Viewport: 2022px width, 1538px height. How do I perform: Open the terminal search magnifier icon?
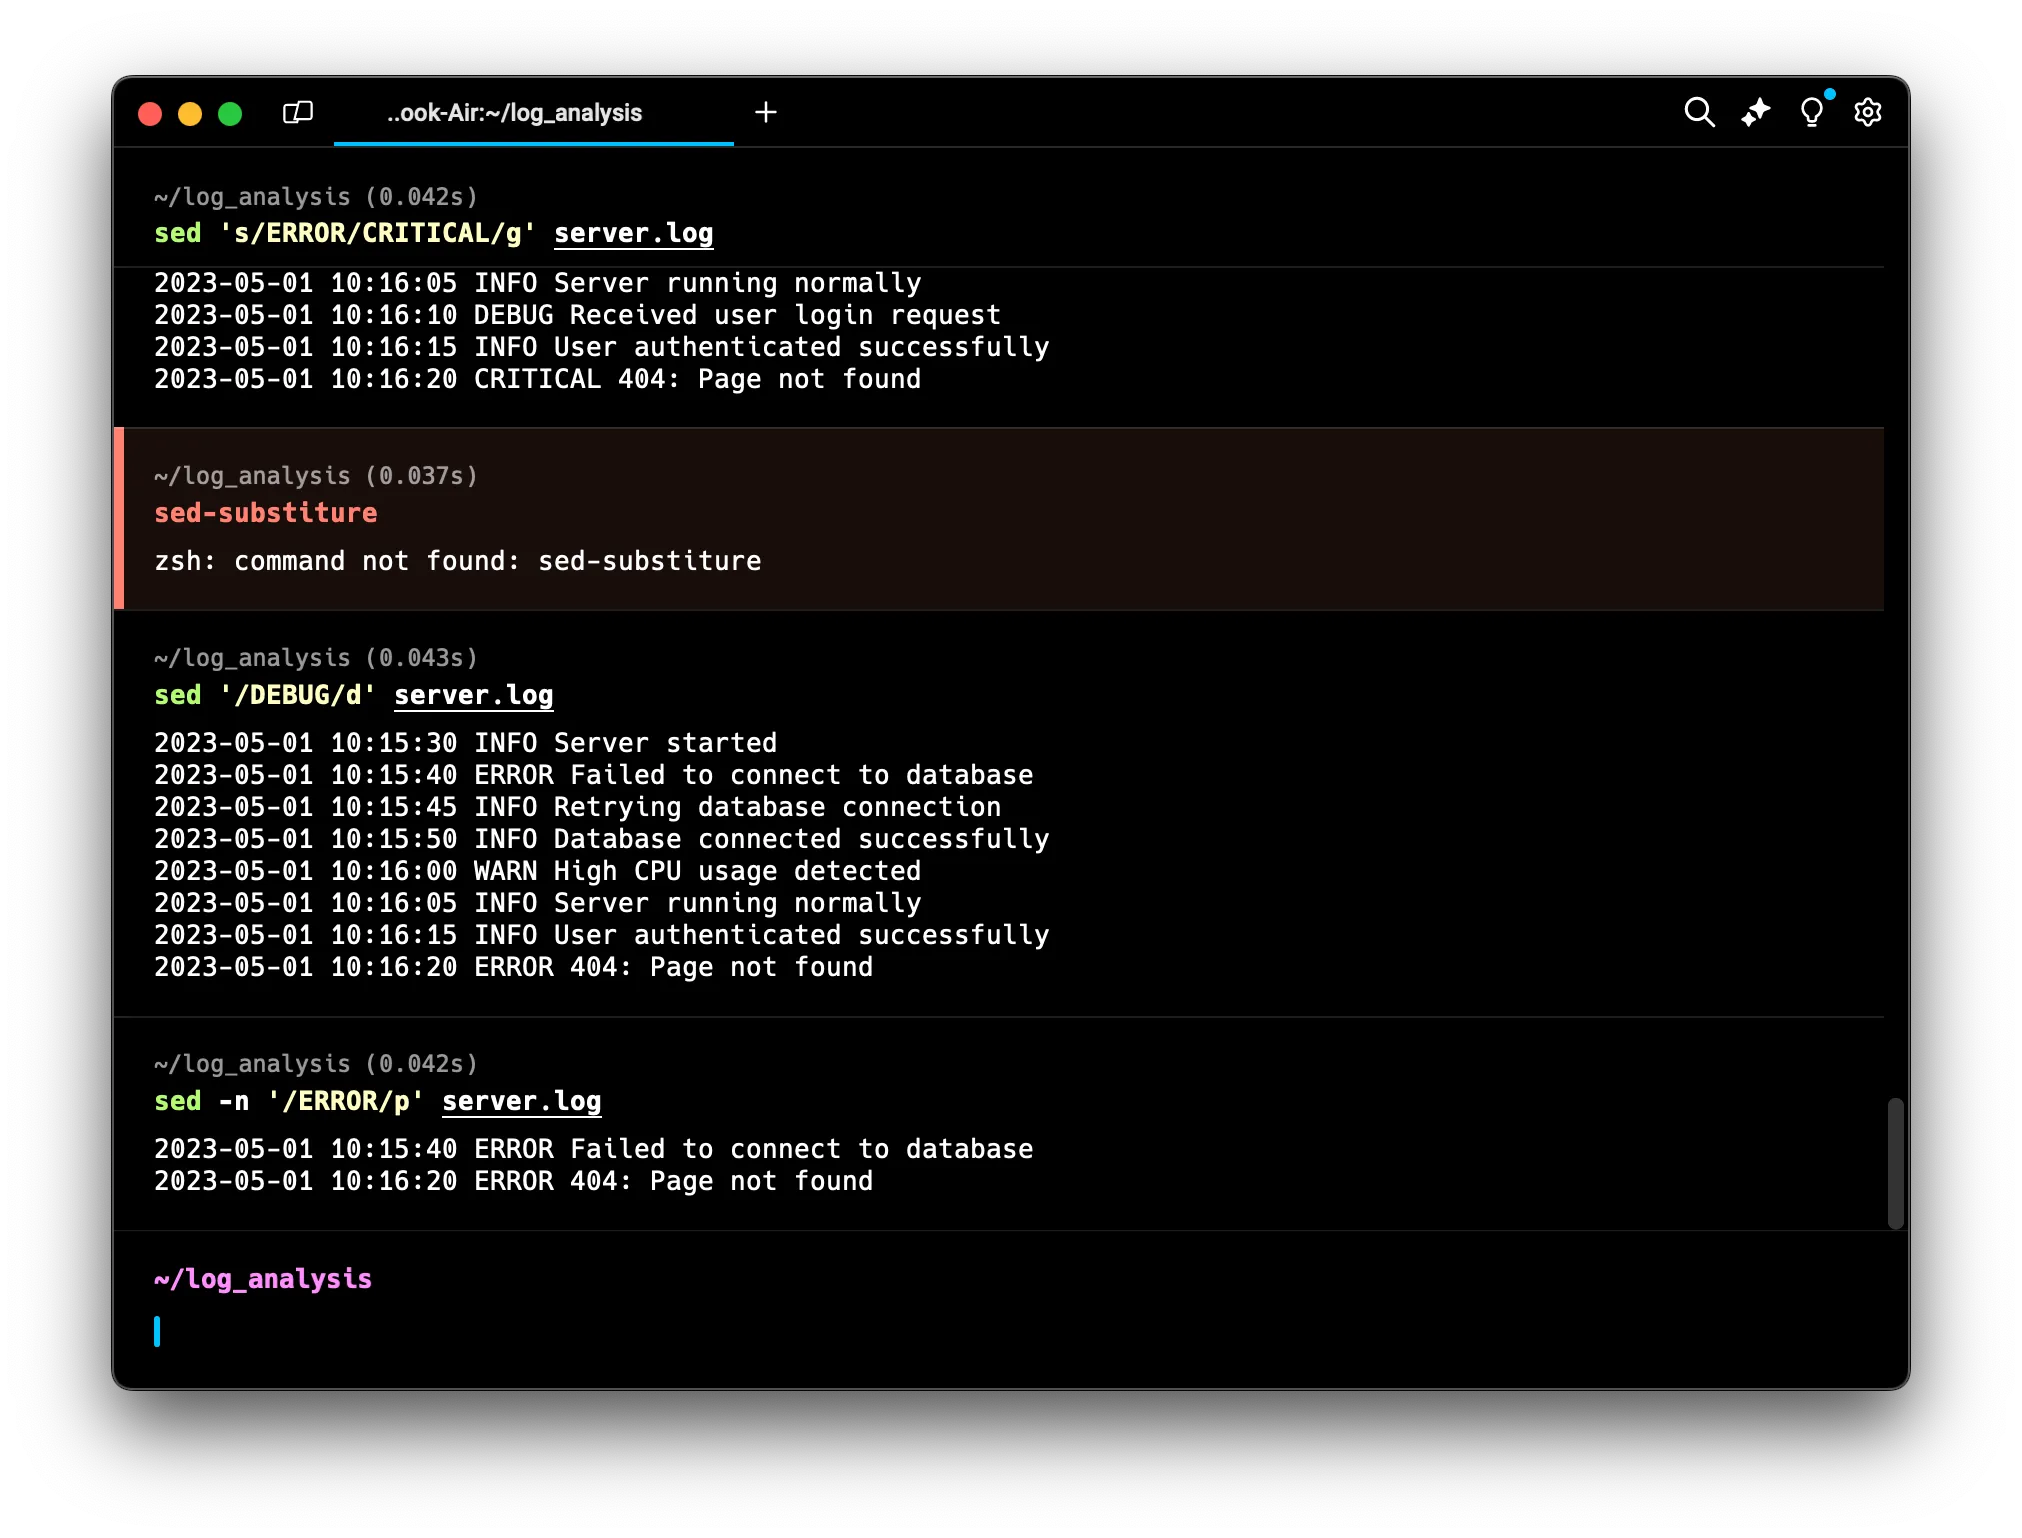tap(1699, 112)
